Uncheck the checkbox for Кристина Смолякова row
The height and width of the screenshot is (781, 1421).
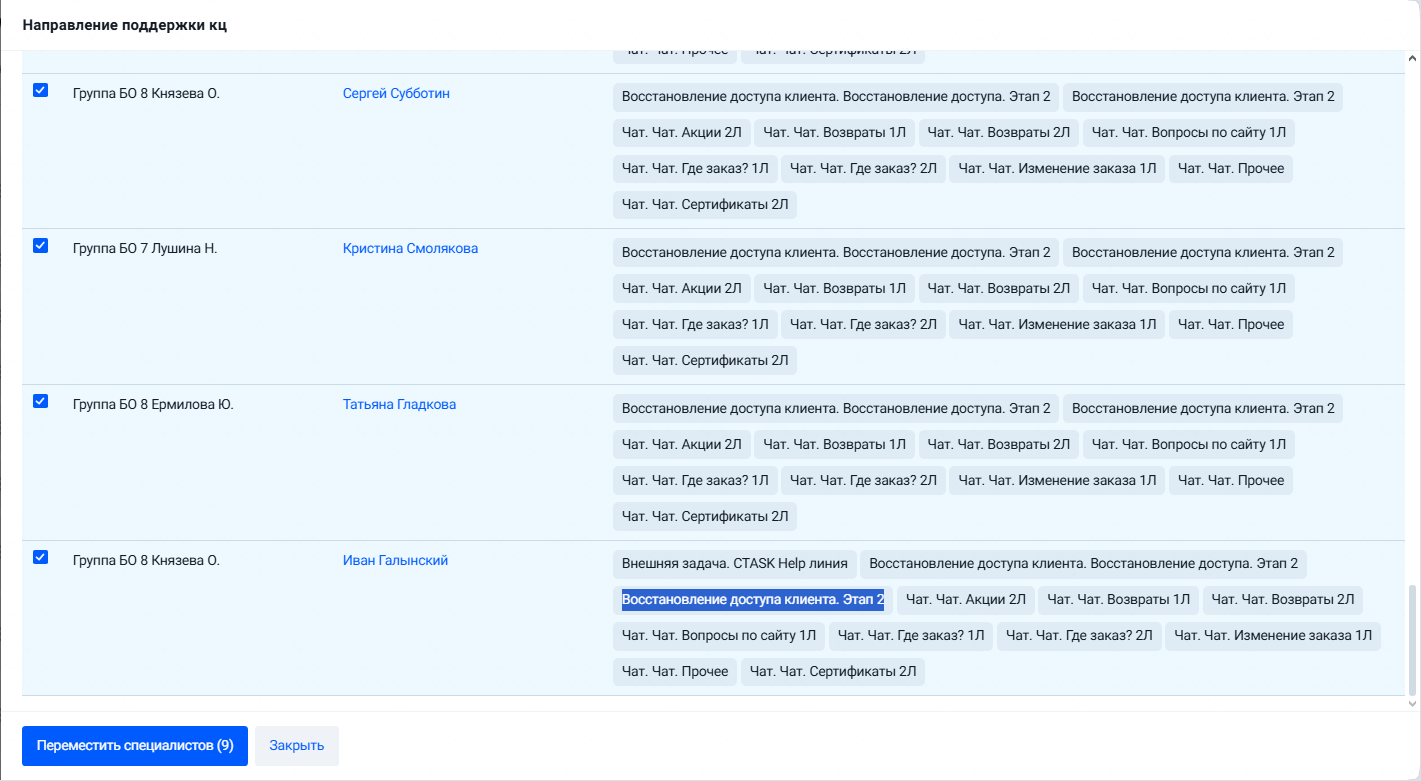coord(40,245)
